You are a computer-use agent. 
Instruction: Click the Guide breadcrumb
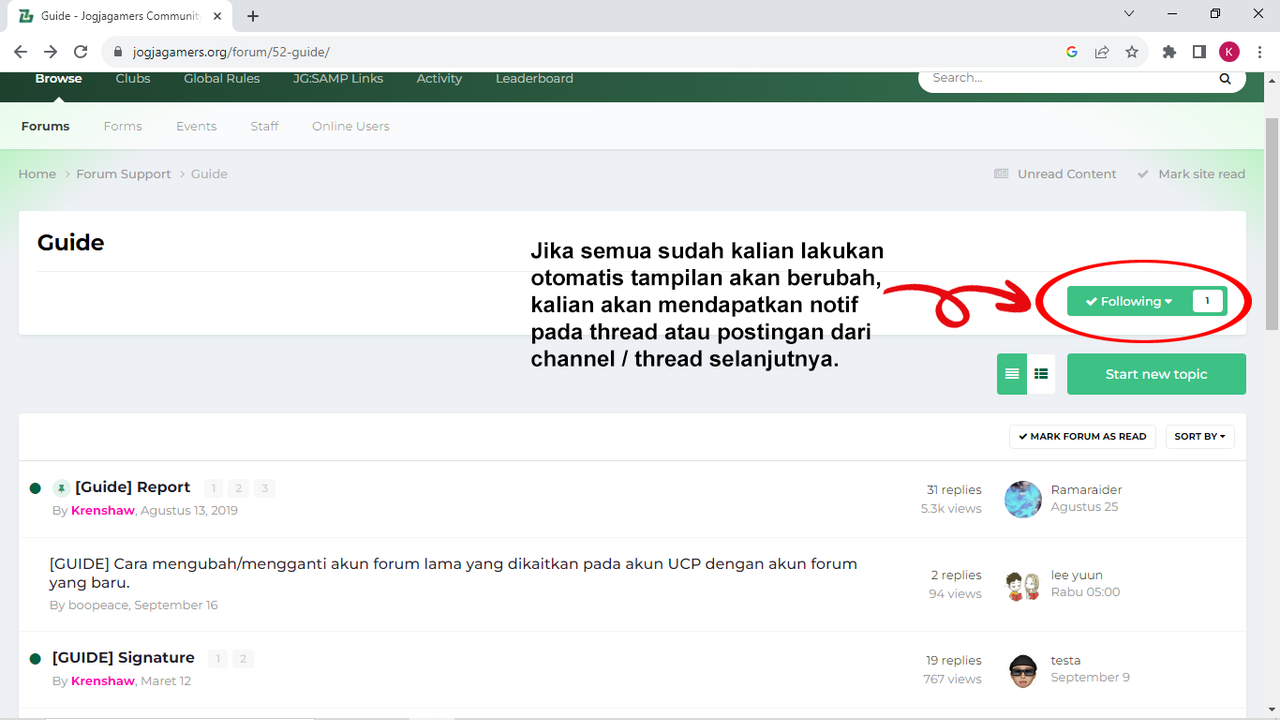click(x=209, y=174)
